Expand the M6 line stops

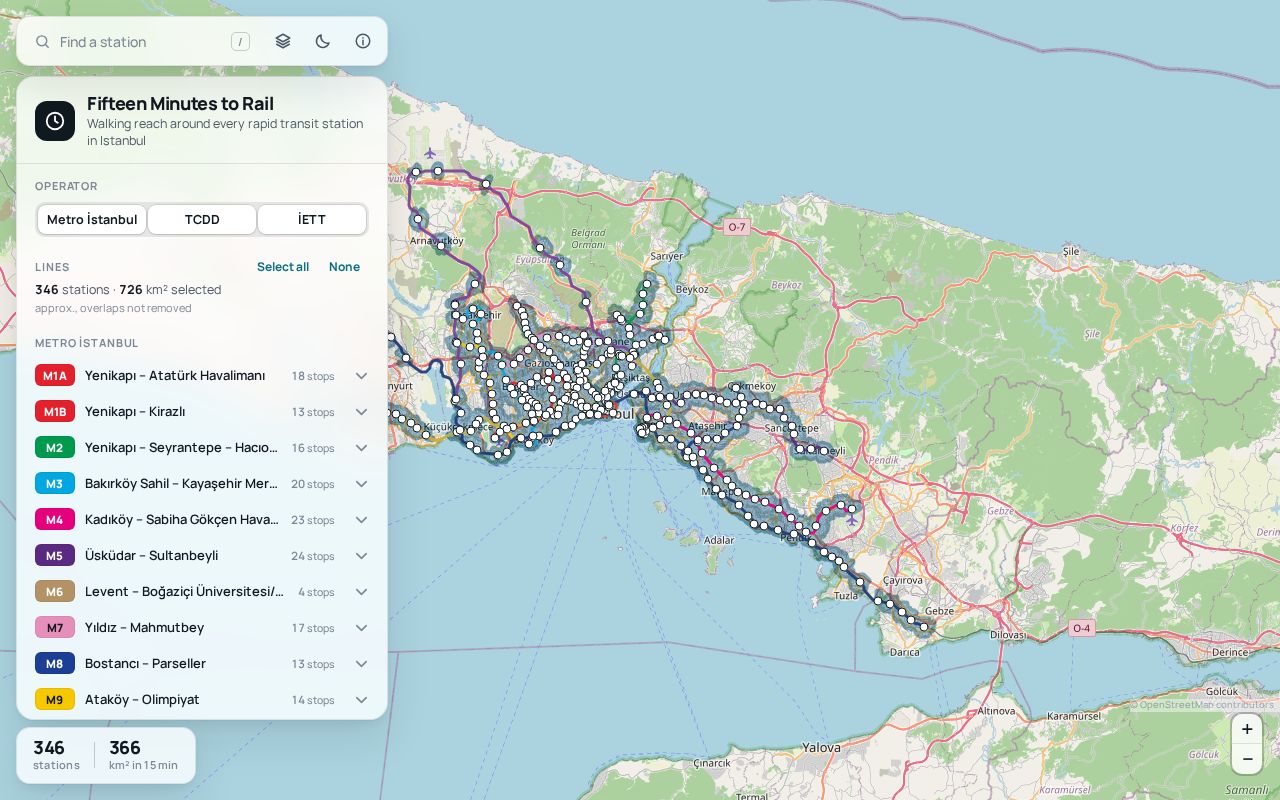pyautogui.click(x=361, y=592)
